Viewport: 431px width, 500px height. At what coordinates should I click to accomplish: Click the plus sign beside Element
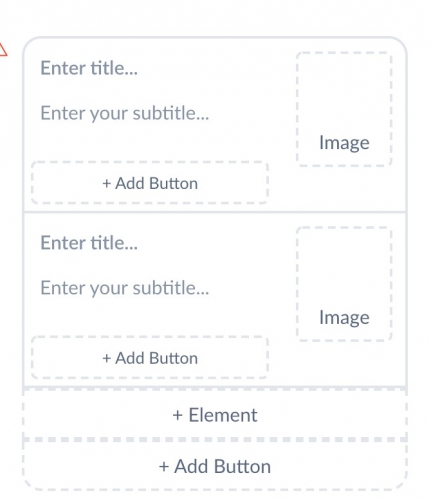point(178,415)
